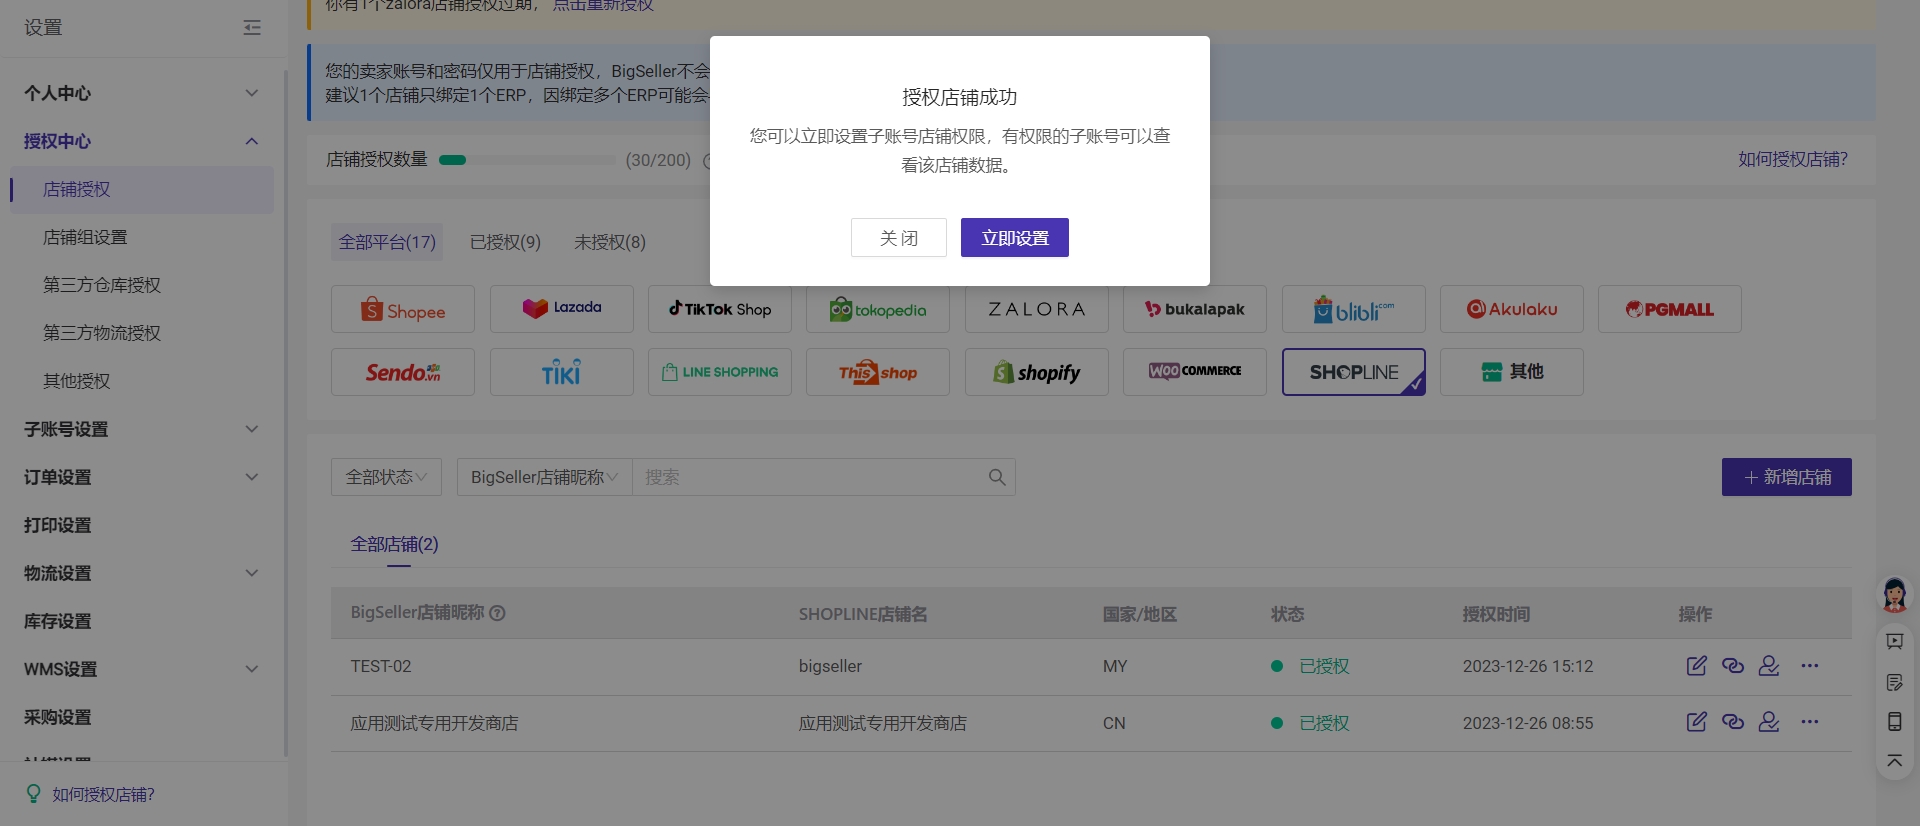Select the Tokopedia platform logo
The image size is (1920, 826).
point(878,309)
